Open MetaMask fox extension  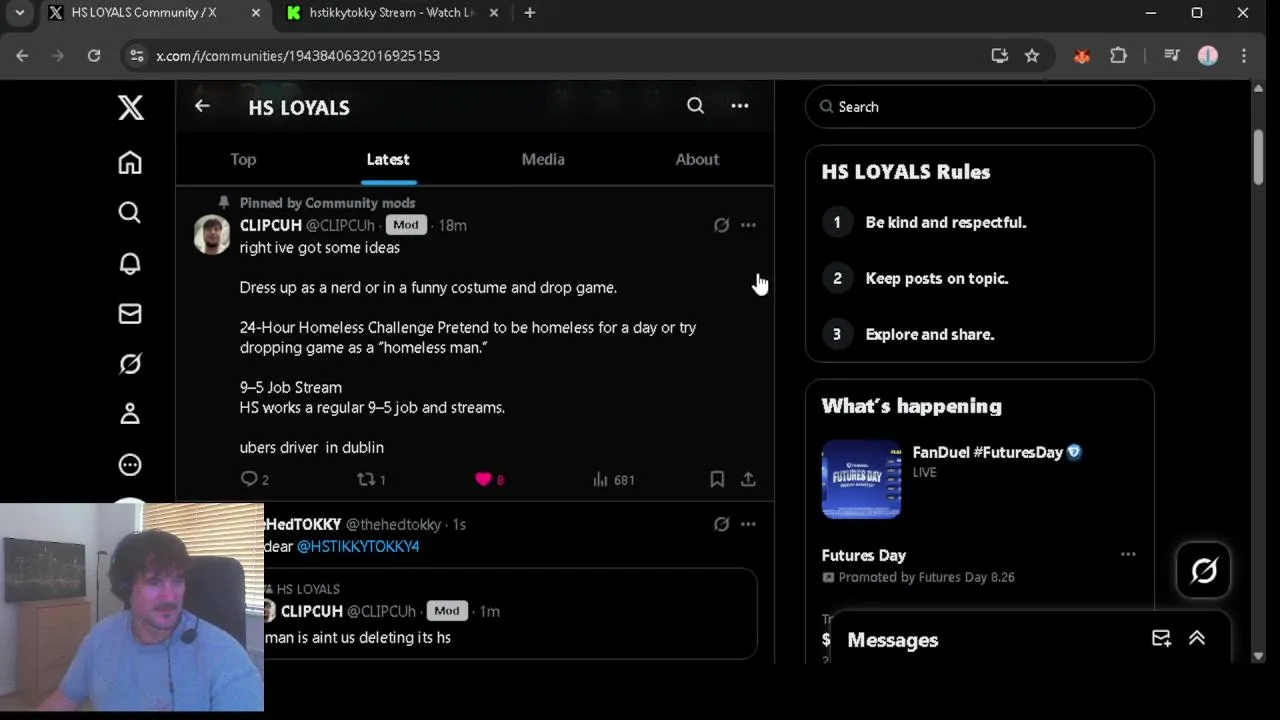[1082, 56]
